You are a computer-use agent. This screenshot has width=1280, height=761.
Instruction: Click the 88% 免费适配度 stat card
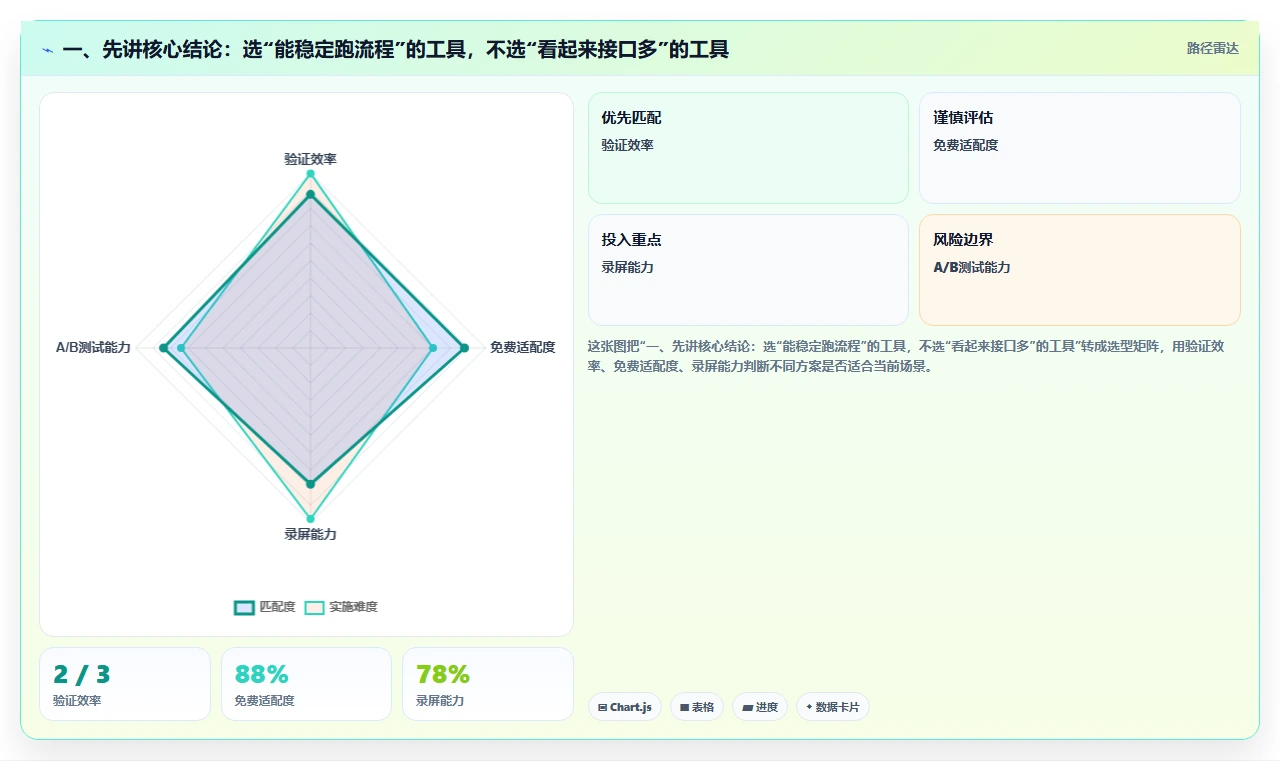306,684
